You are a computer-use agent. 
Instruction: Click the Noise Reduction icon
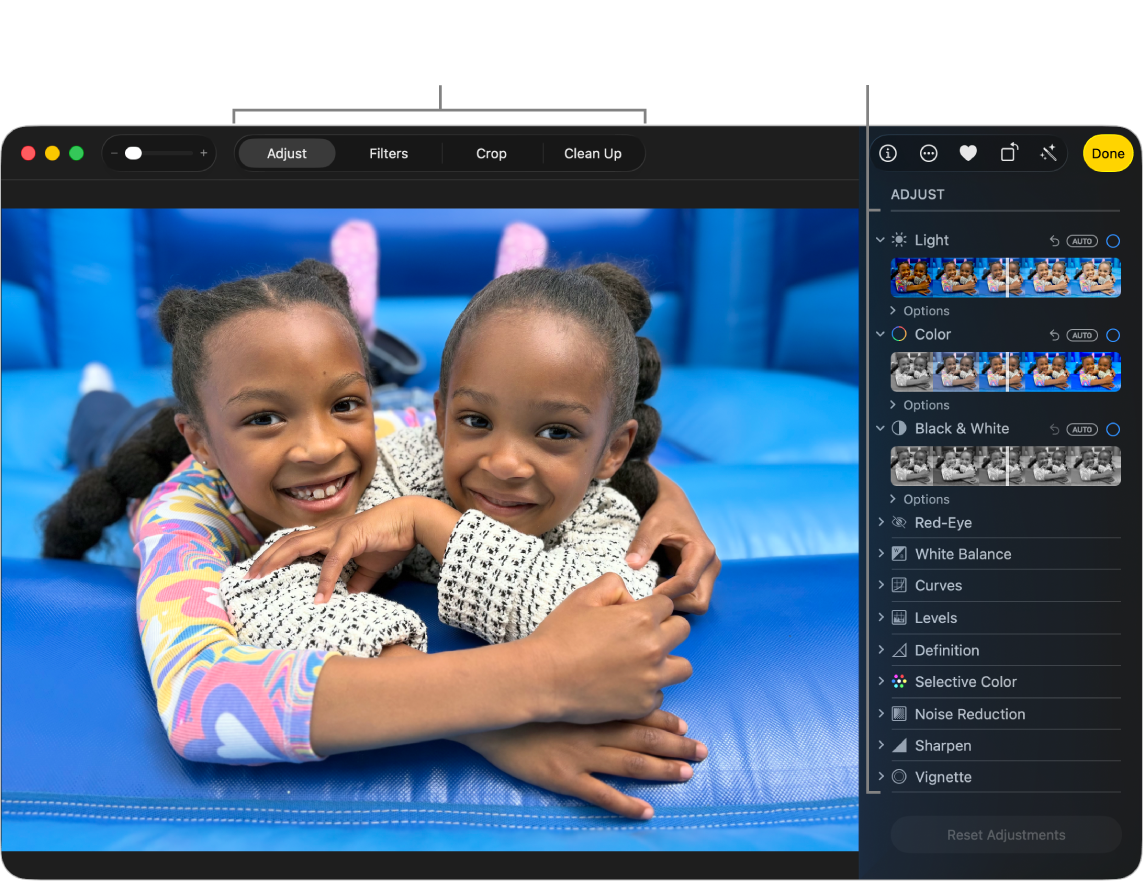(x=900, y=713)
